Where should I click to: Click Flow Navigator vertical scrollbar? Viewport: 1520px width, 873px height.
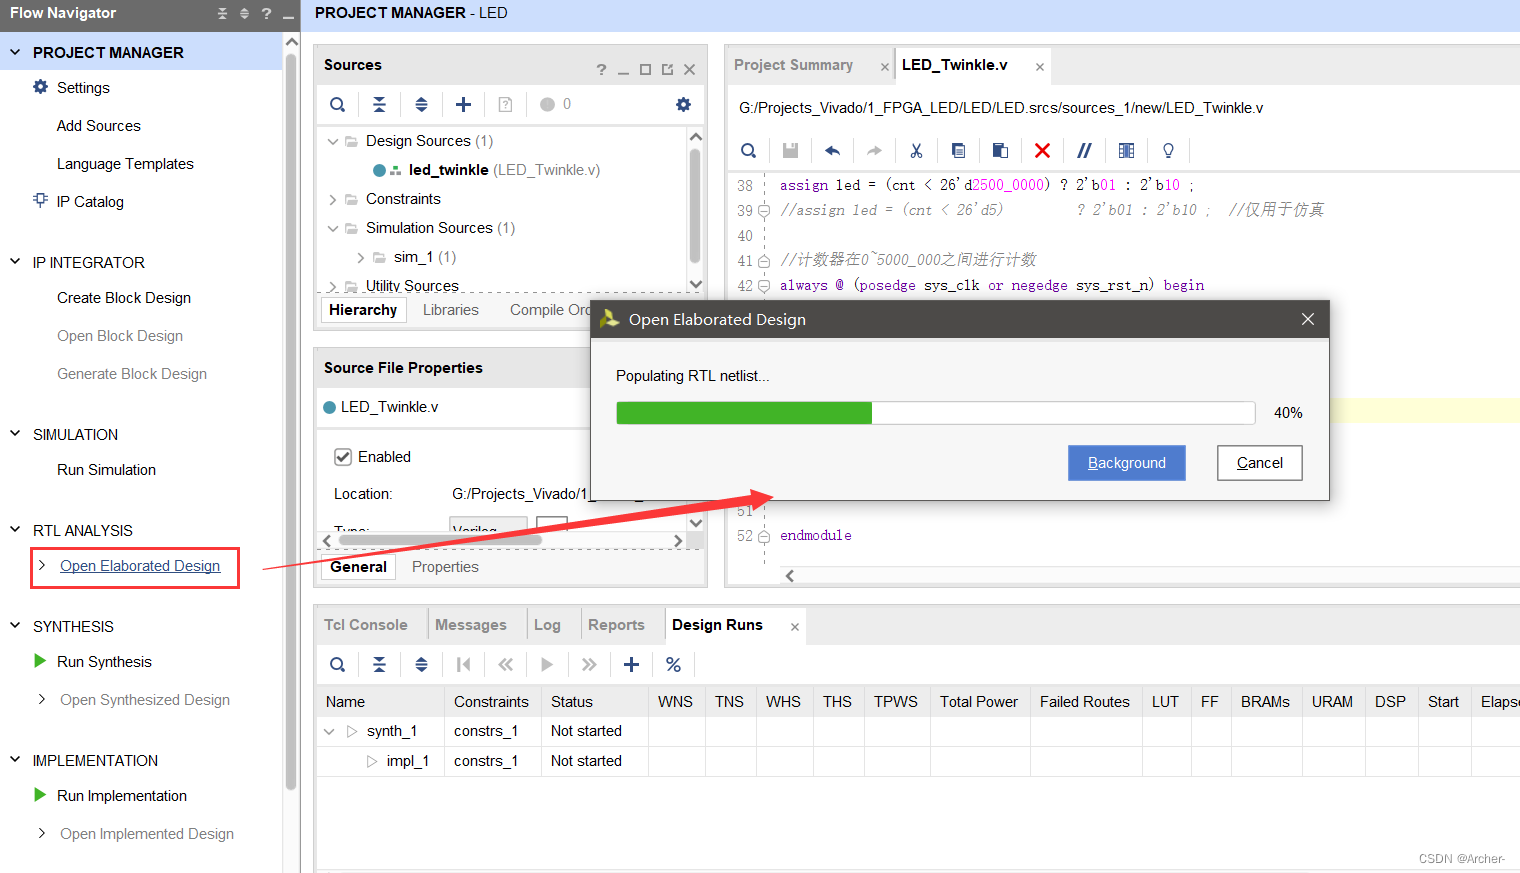tap(291, 420)
